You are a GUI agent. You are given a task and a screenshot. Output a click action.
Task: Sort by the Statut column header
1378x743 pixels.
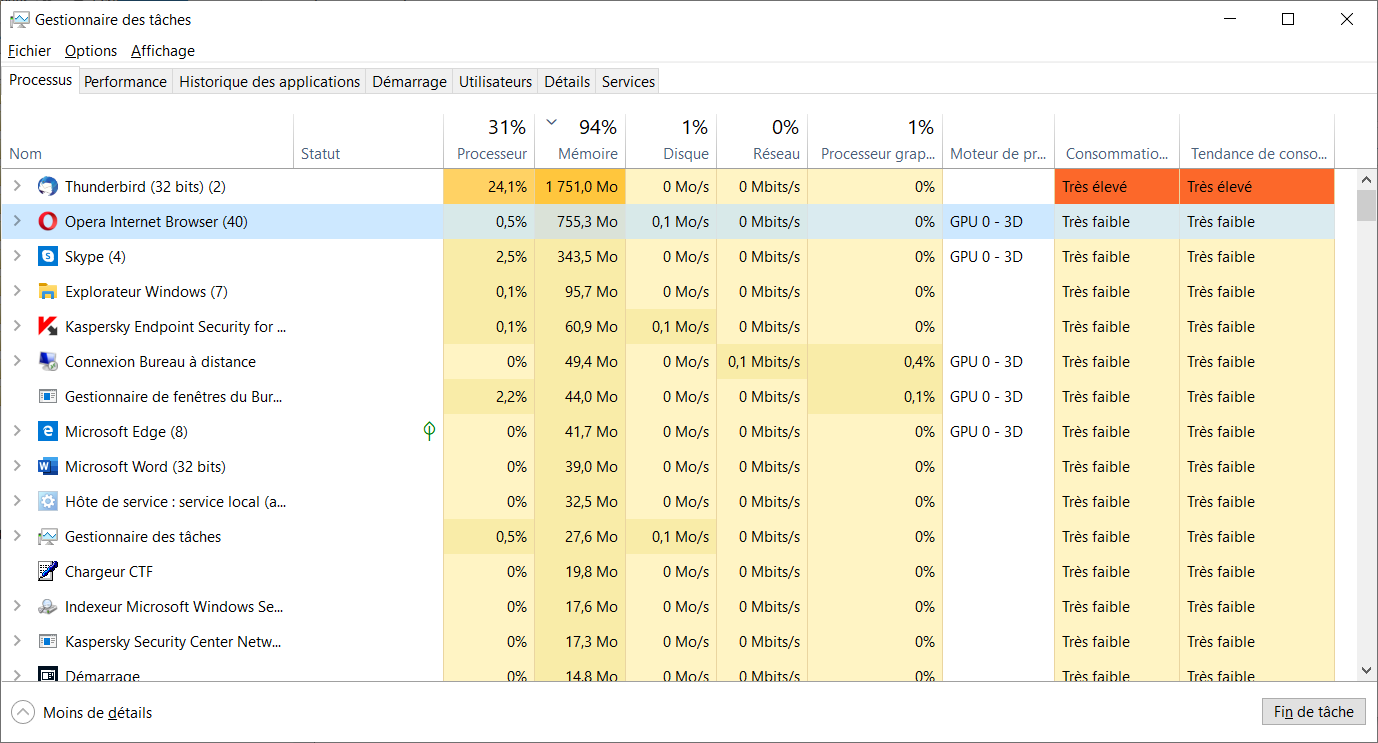pyautogui.click(x=368, y=141)
